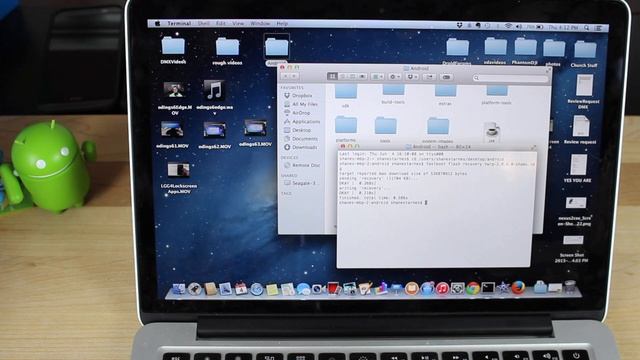Open Finder from the Dock
640x360 pixels.
click(179, 289)
